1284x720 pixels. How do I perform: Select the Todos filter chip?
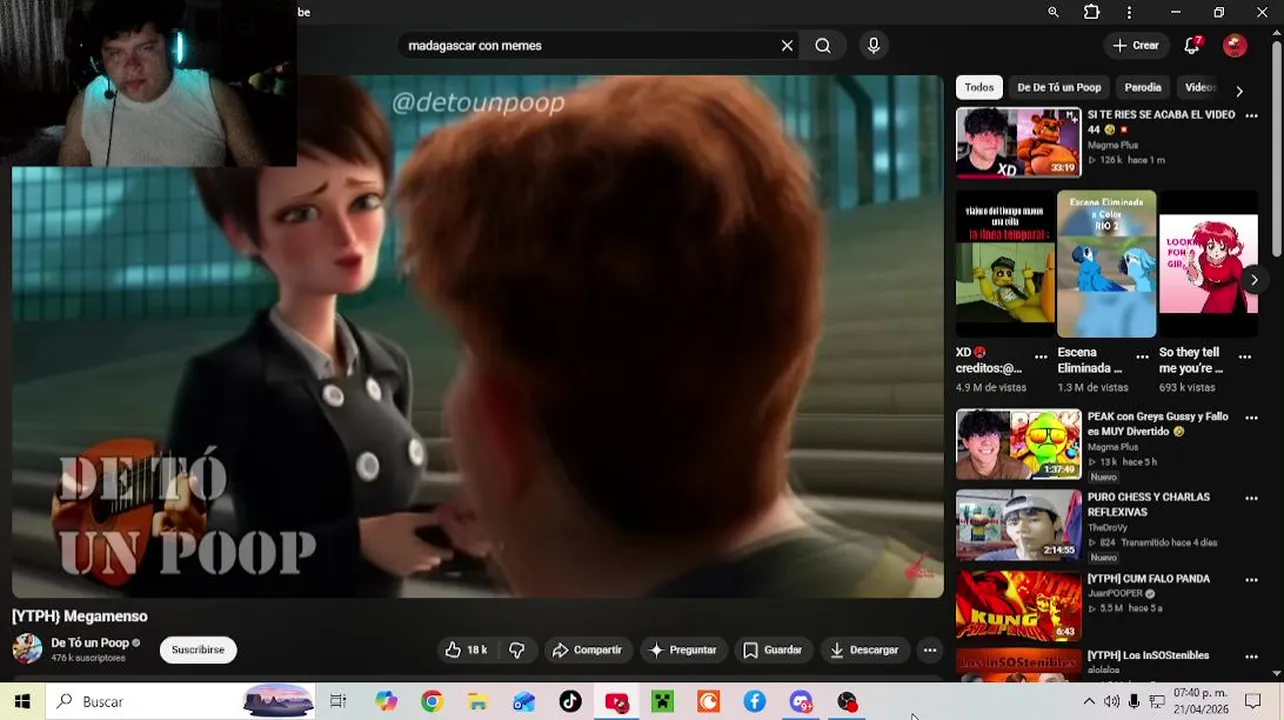(979, 87)
